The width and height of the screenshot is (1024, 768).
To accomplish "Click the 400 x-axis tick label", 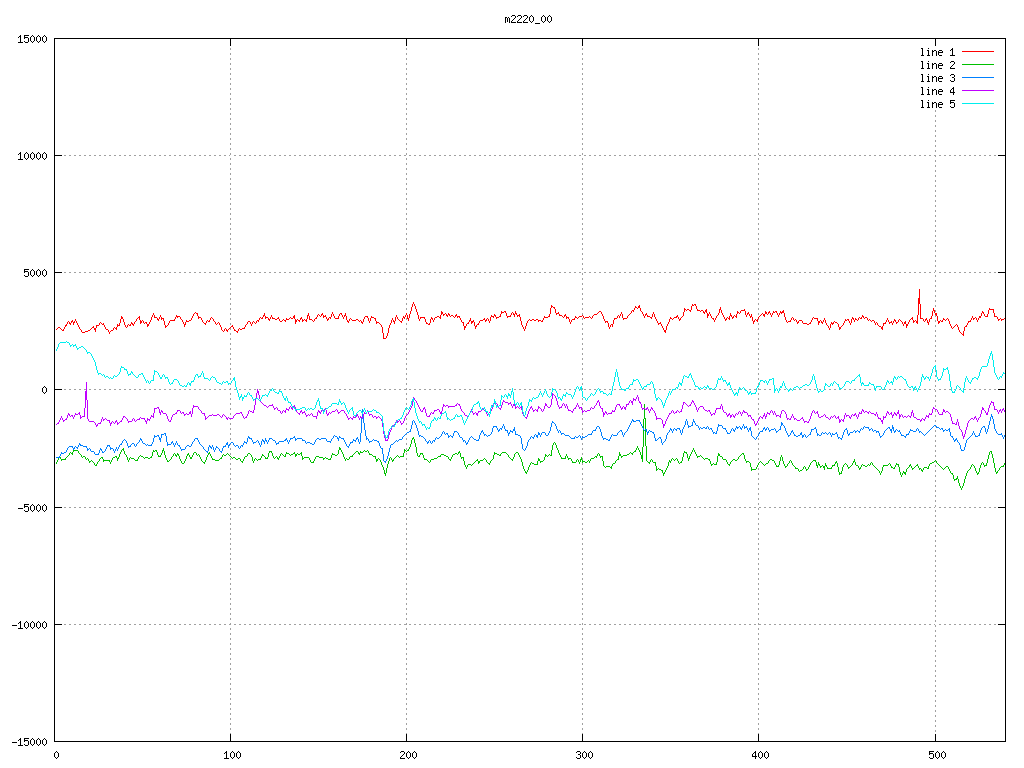I will pyautogui.click(x=758, y=754).
